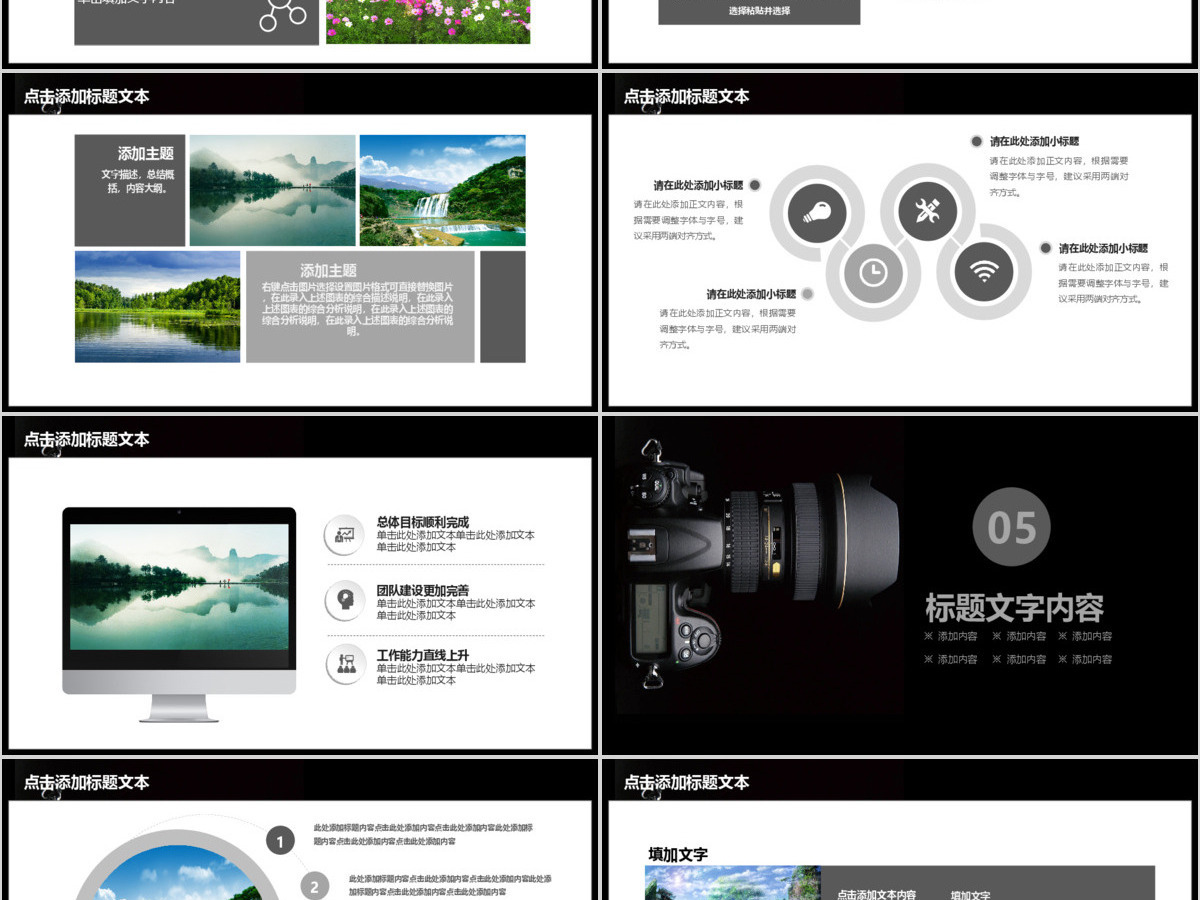Click the slide title above the iMac monitor
The image size is (1200, 900).
coord(87,439)
